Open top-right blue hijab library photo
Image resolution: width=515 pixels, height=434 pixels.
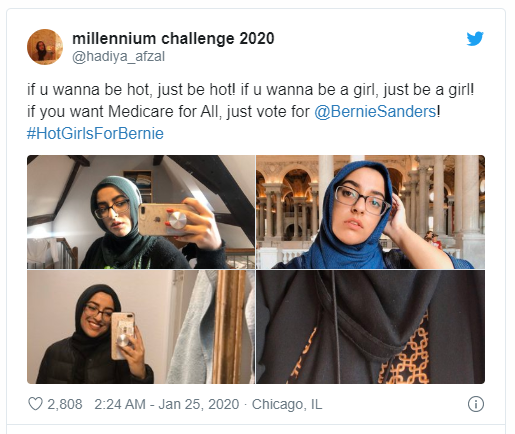pos(370,212)
